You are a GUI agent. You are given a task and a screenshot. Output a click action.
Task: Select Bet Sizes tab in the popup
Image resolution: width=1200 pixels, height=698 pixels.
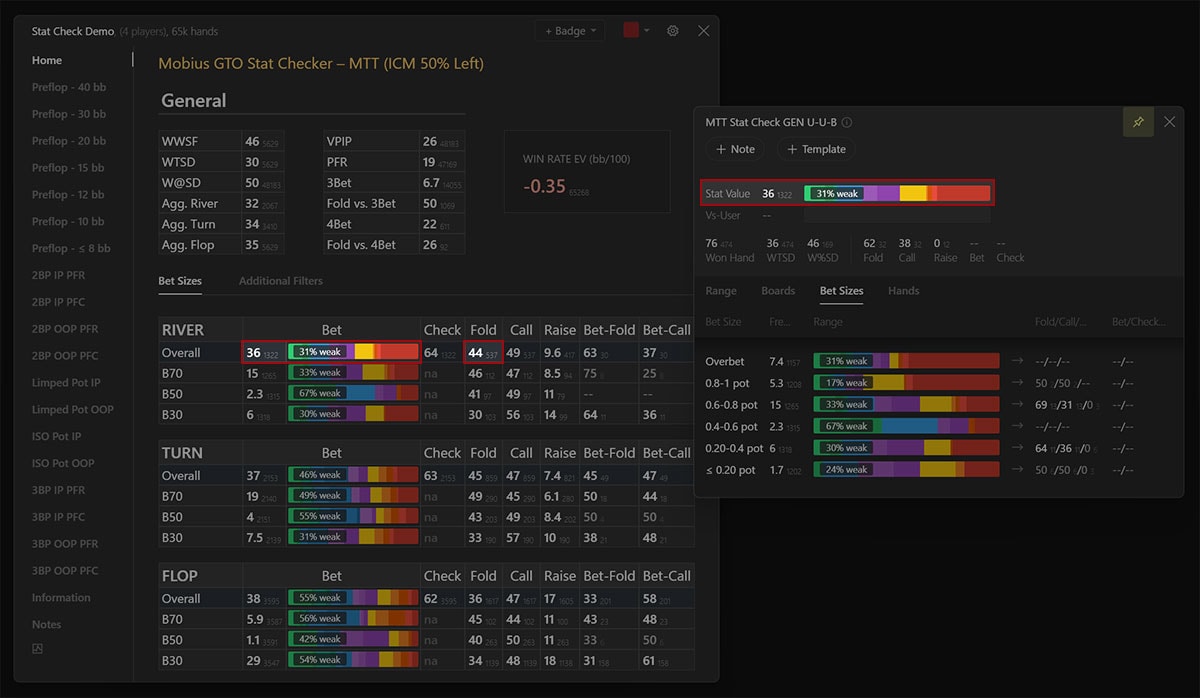pyautogui.click(x=841, y=291)
